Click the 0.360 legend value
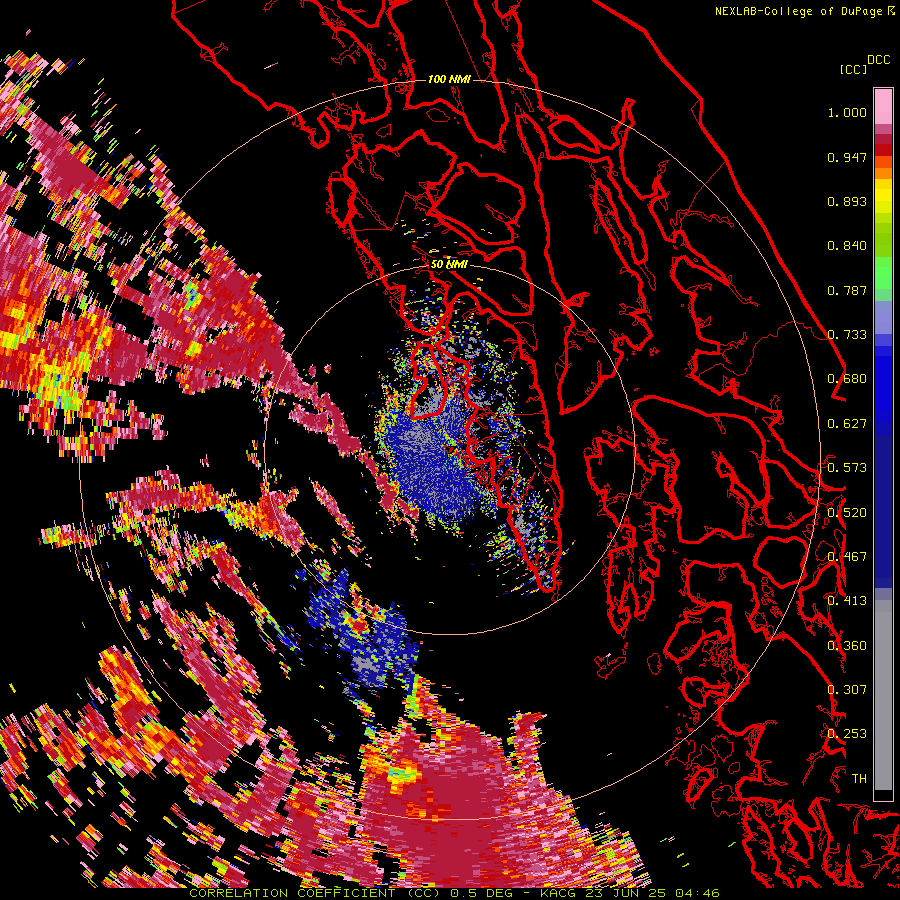900x900 pixels. tap(847, 646)
